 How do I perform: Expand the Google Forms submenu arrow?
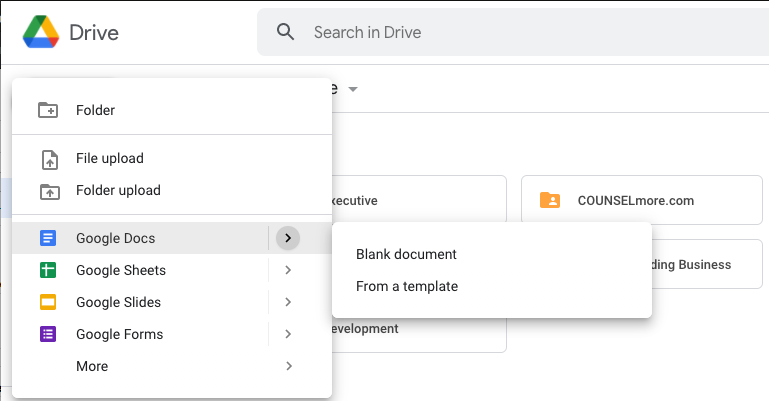288,334
